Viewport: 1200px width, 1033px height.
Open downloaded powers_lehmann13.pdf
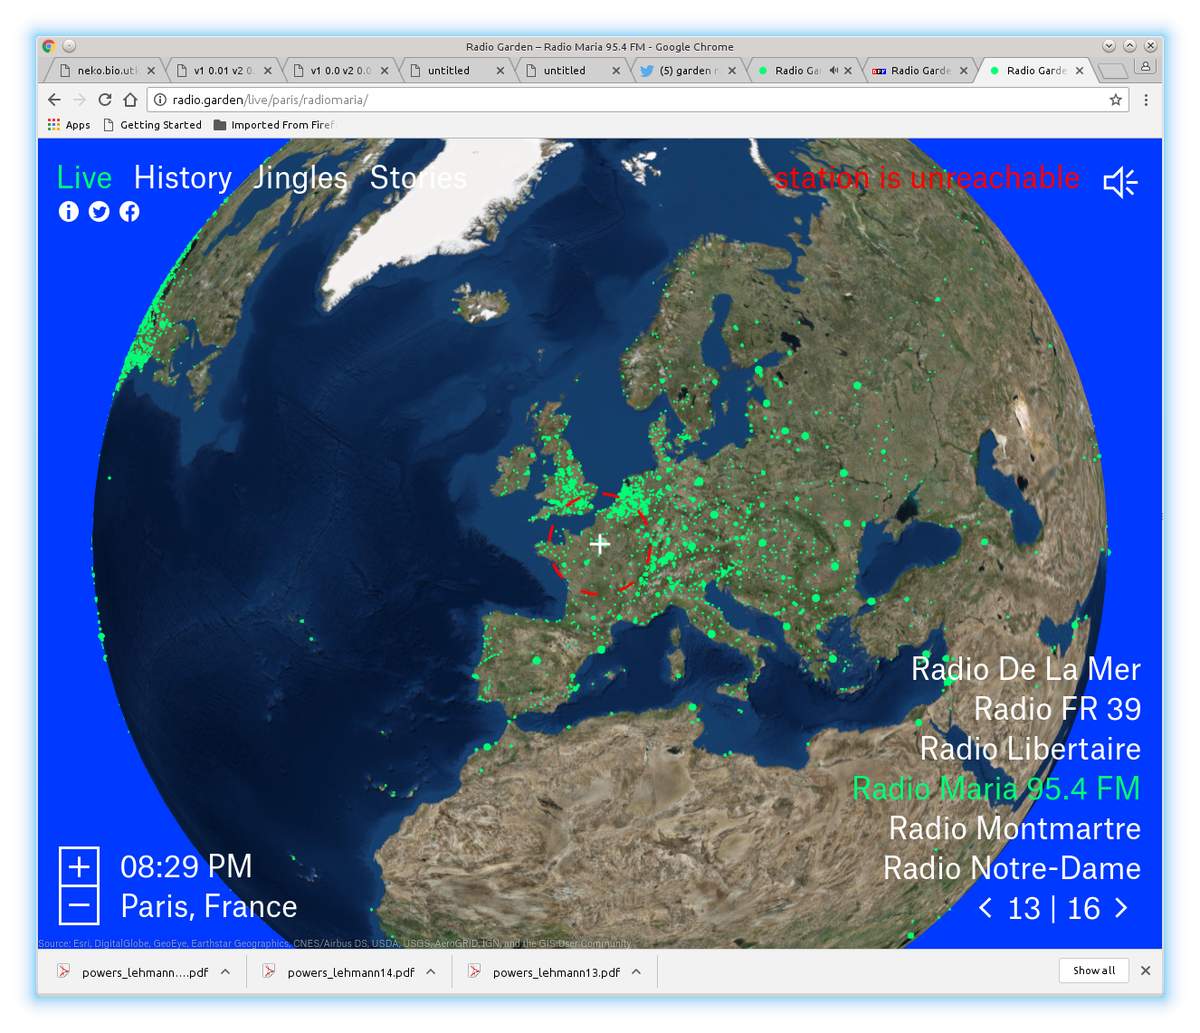pyautogui.click(x=555, y=972)
